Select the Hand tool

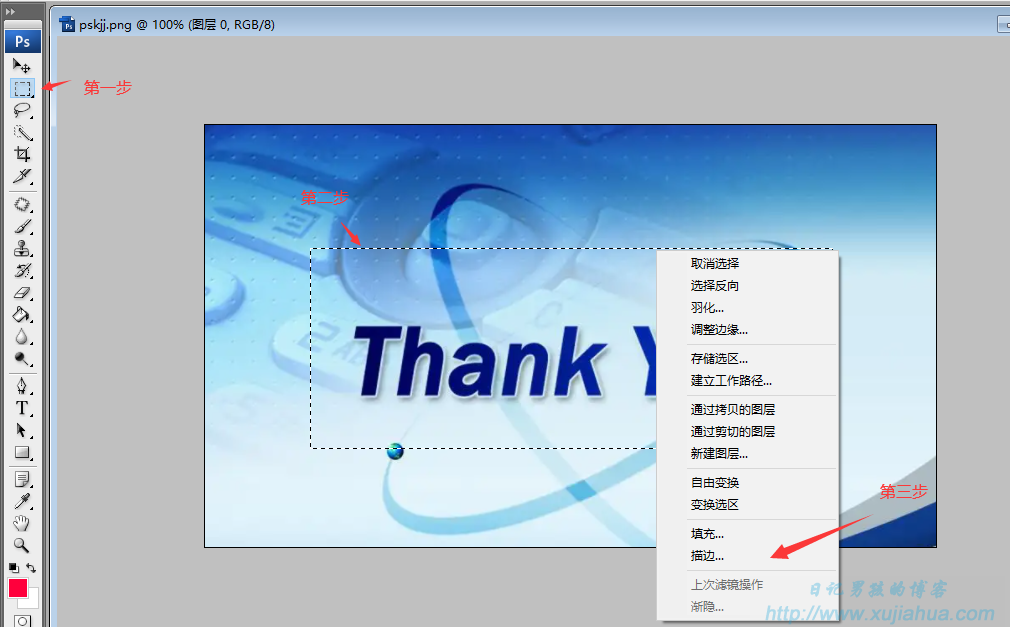point(22,523)
